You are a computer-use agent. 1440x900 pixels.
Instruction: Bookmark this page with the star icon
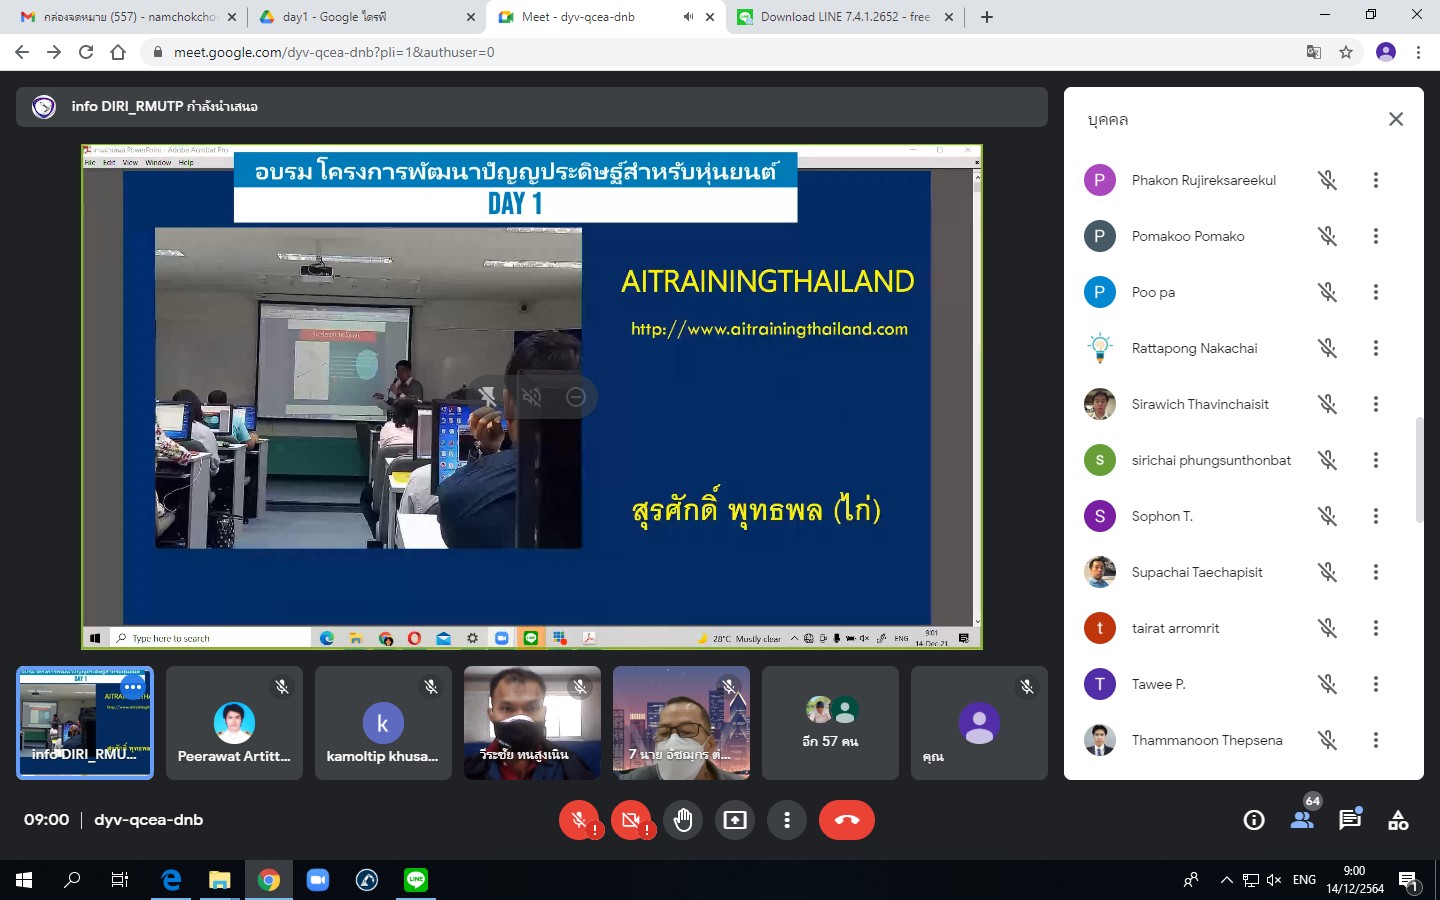[x=1346, y=52]
